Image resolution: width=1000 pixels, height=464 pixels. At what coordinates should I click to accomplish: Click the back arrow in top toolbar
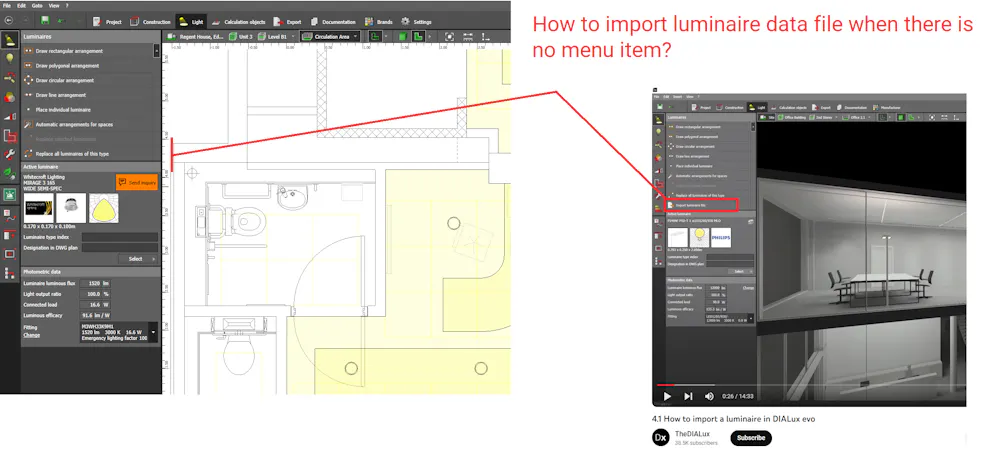coord(8,21)
